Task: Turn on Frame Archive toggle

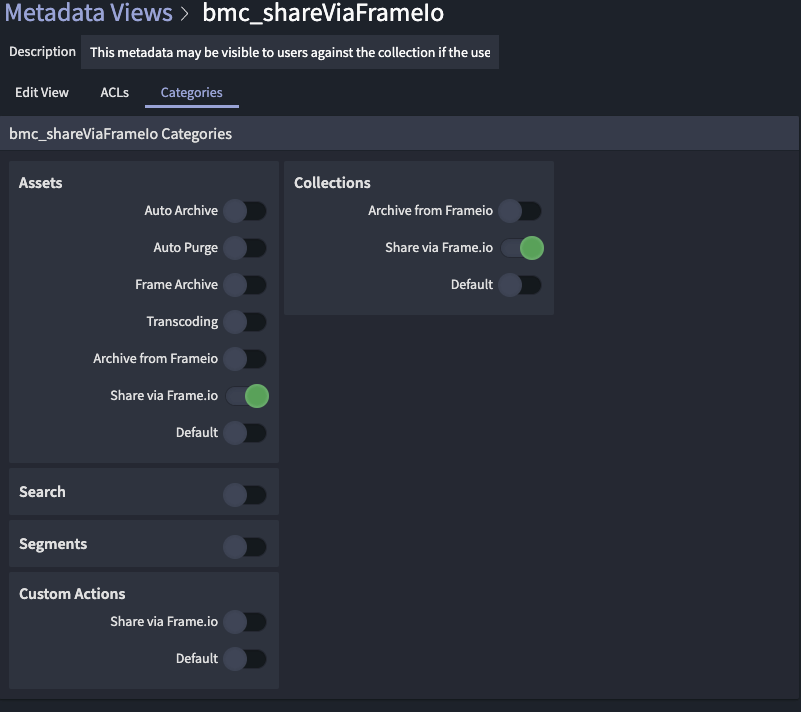Action: click(245, 285)
